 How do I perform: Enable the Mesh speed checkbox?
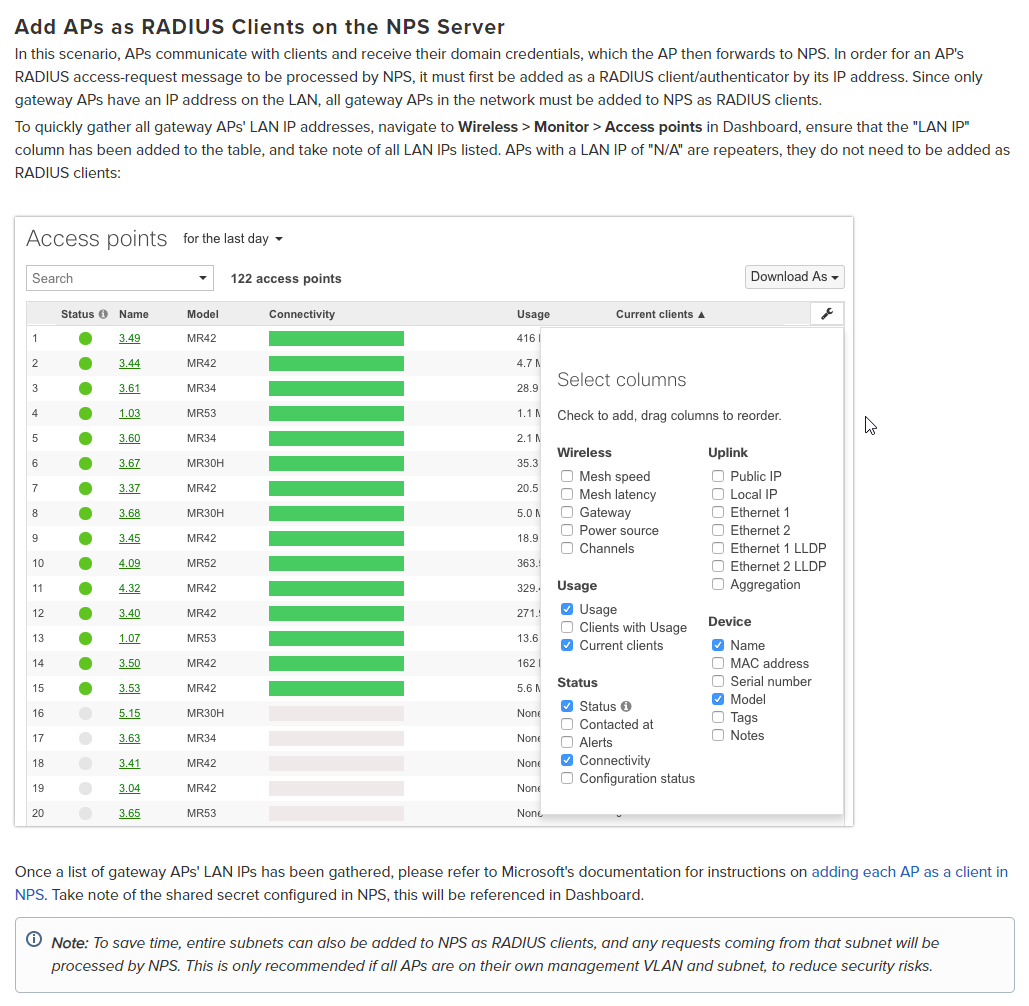(x=567, y=476)
